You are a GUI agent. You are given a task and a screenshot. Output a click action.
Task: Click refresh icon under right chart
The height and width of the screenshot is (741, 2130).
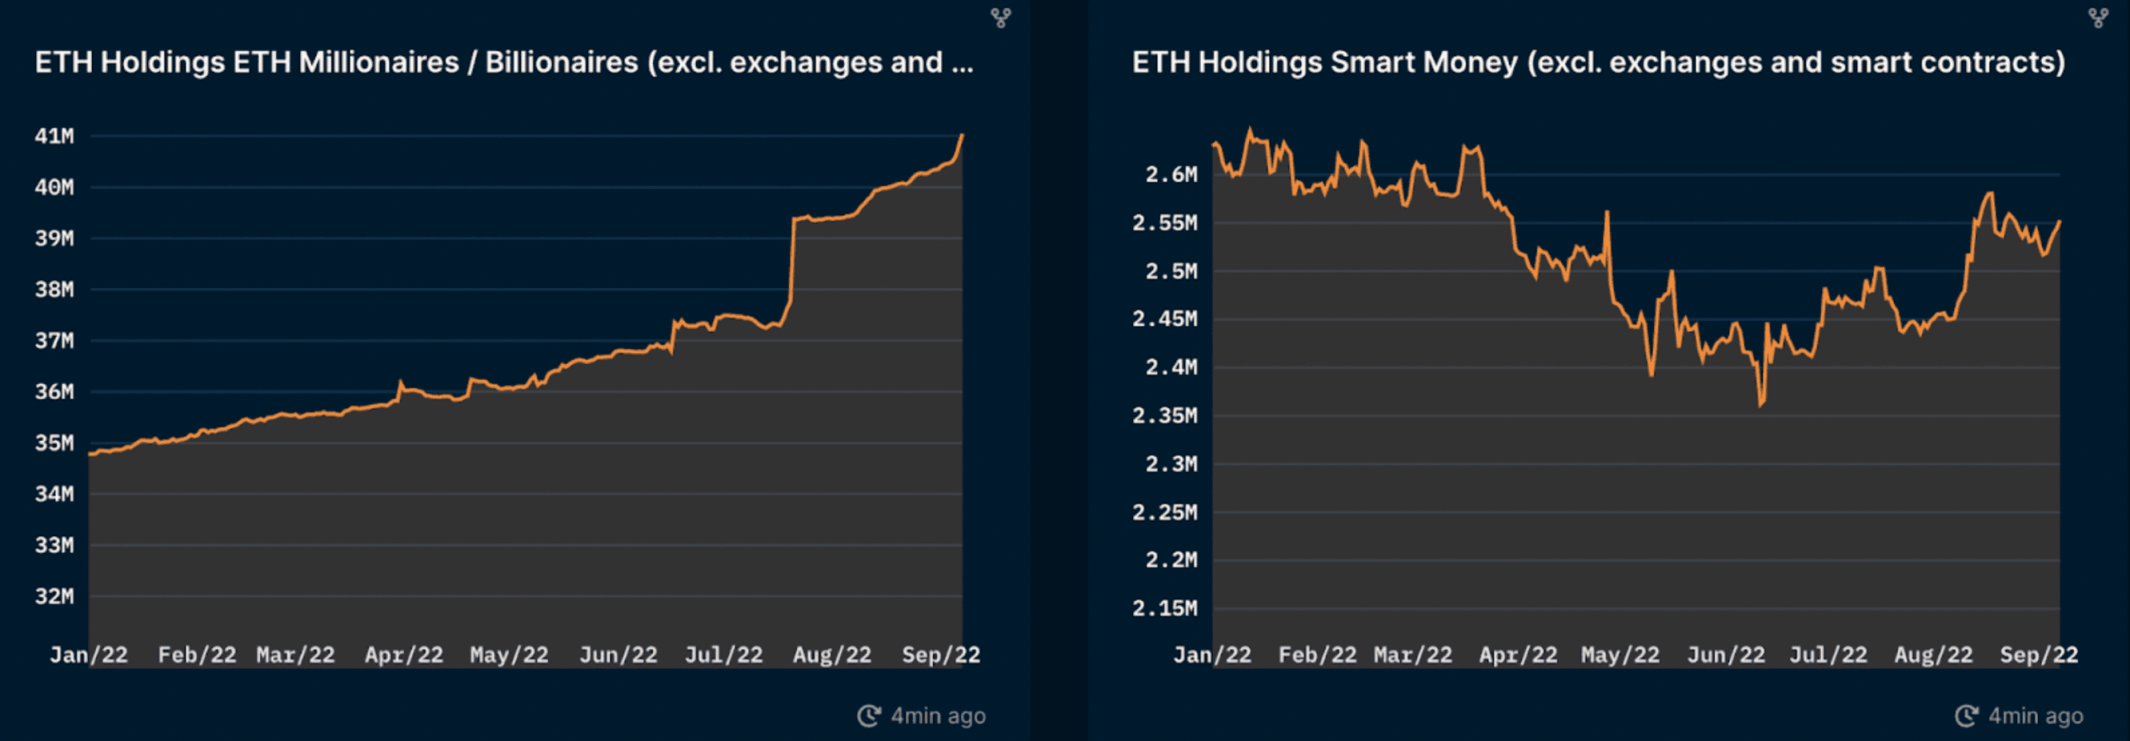1966,715
